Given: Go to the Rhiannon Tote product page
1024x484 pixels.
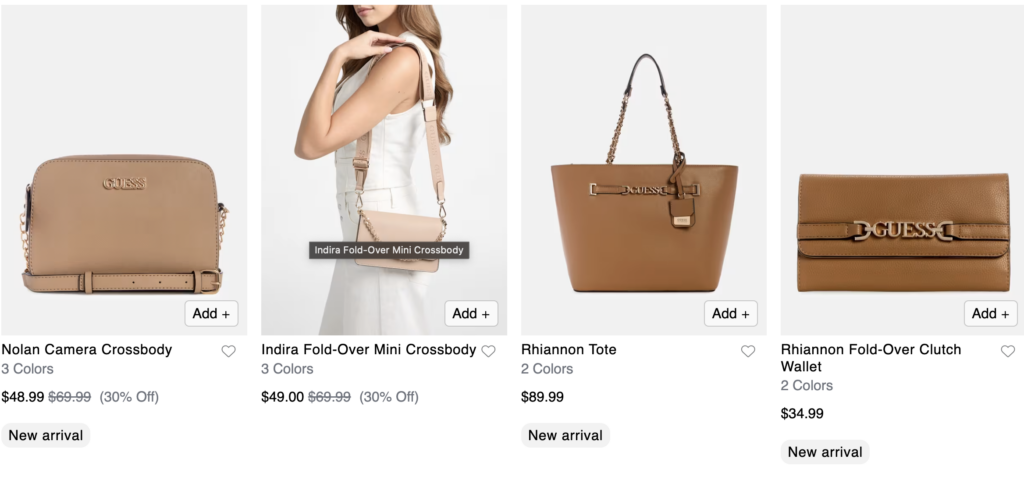Looking at the screenshot, I should (x=569, y=350).
